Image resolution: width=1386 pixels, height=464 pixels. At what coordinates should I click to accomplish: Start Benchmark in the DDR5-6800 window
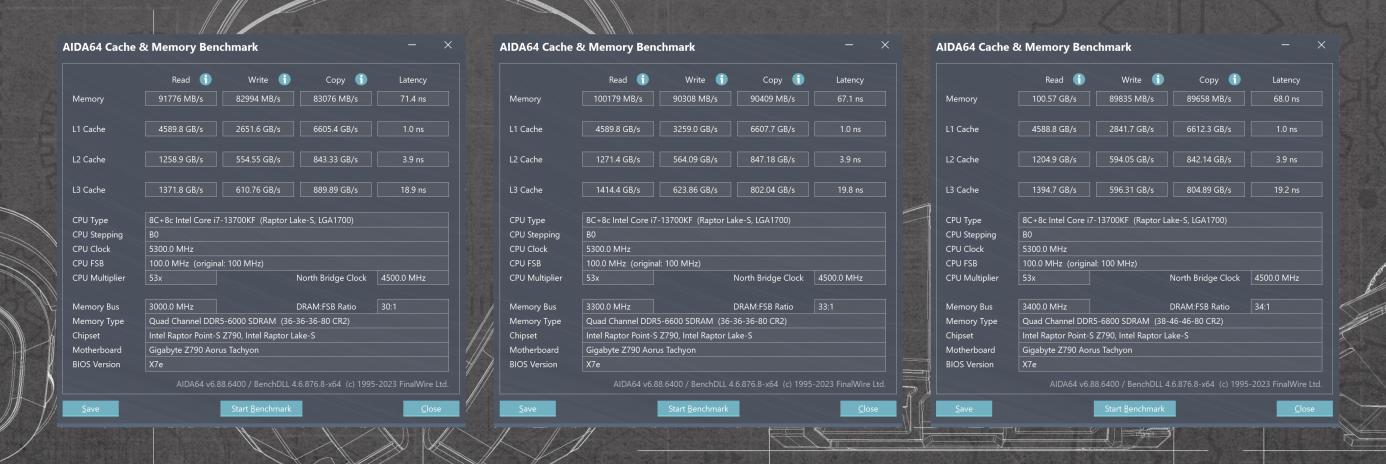point(1134,408)
